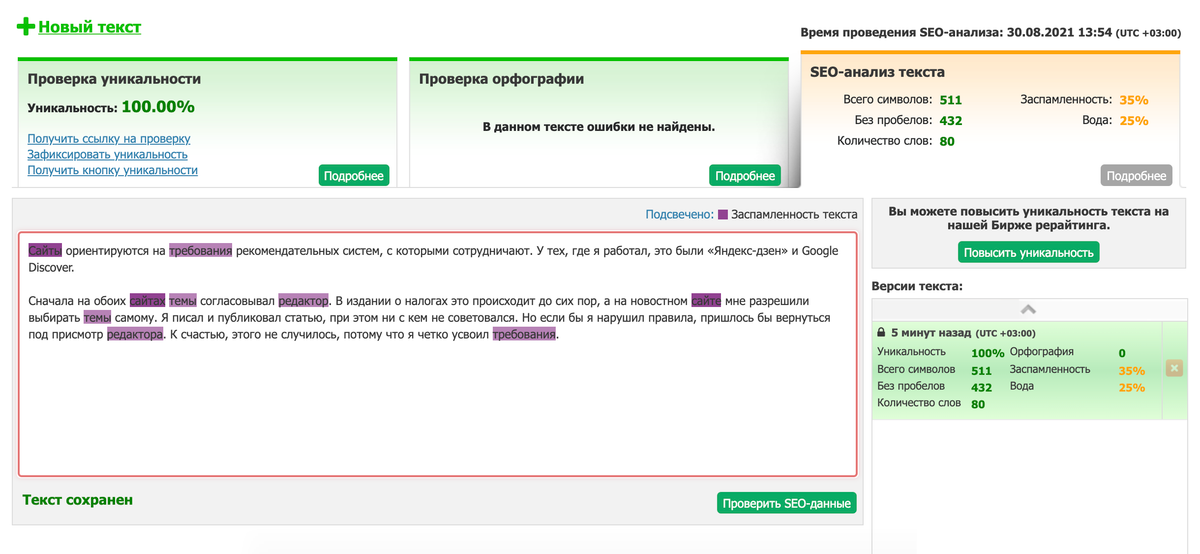Click the highlighted word Сайты in the text
This screenshot has height=554, width=1200.
(45, 250)
